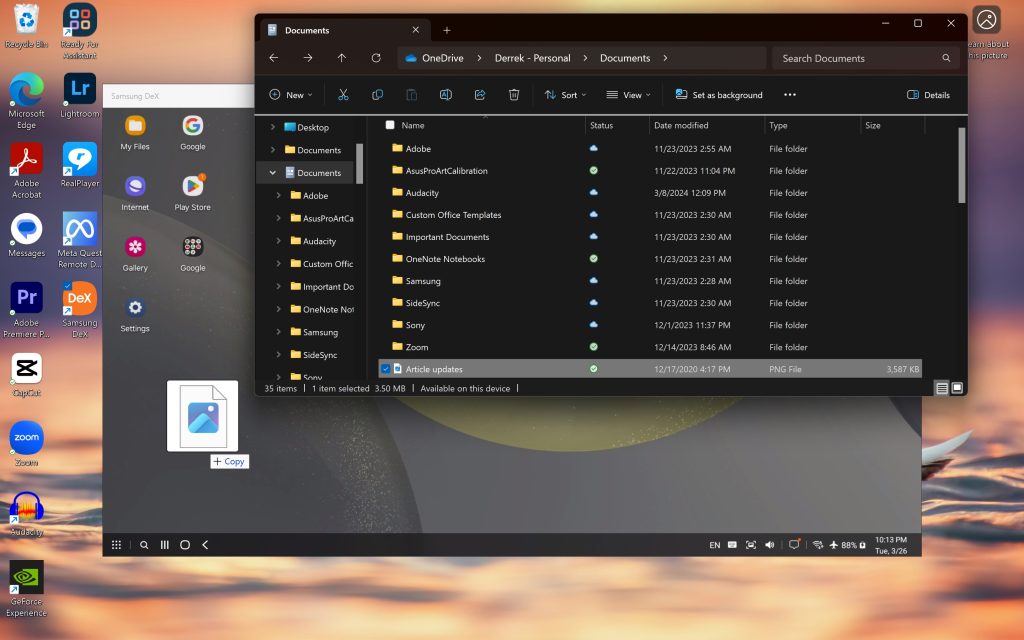1024x640 pixels.
Task: Add a new Explorer tab
Action: [x=447, y=30]
